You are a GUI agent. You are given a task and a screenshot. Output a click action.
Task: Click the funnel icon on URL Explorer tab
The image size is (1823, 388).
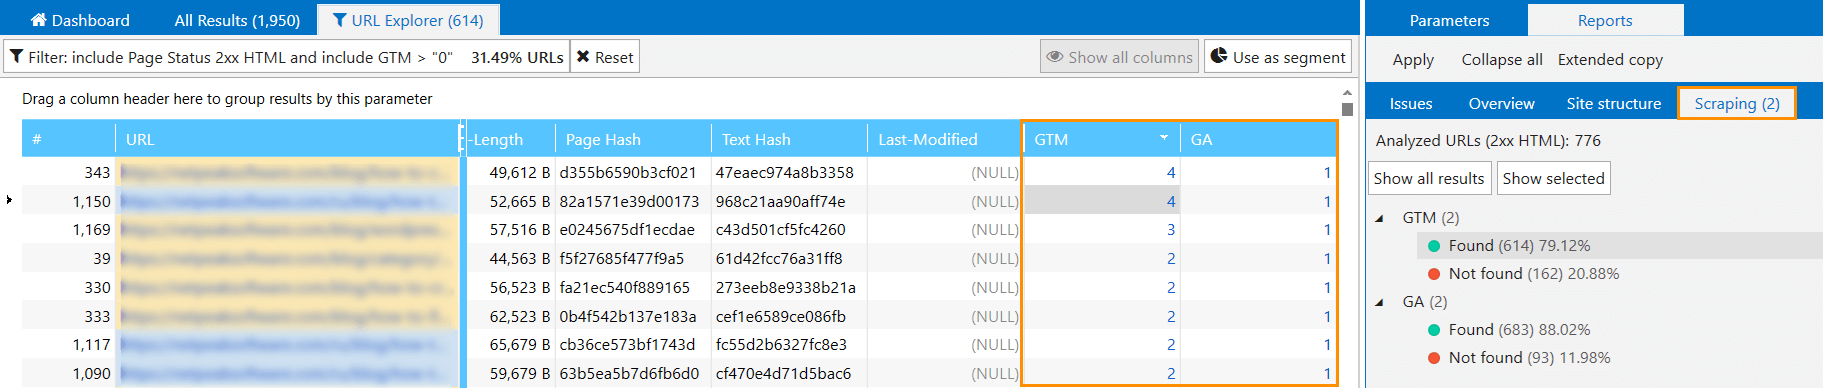click(339, 20)
